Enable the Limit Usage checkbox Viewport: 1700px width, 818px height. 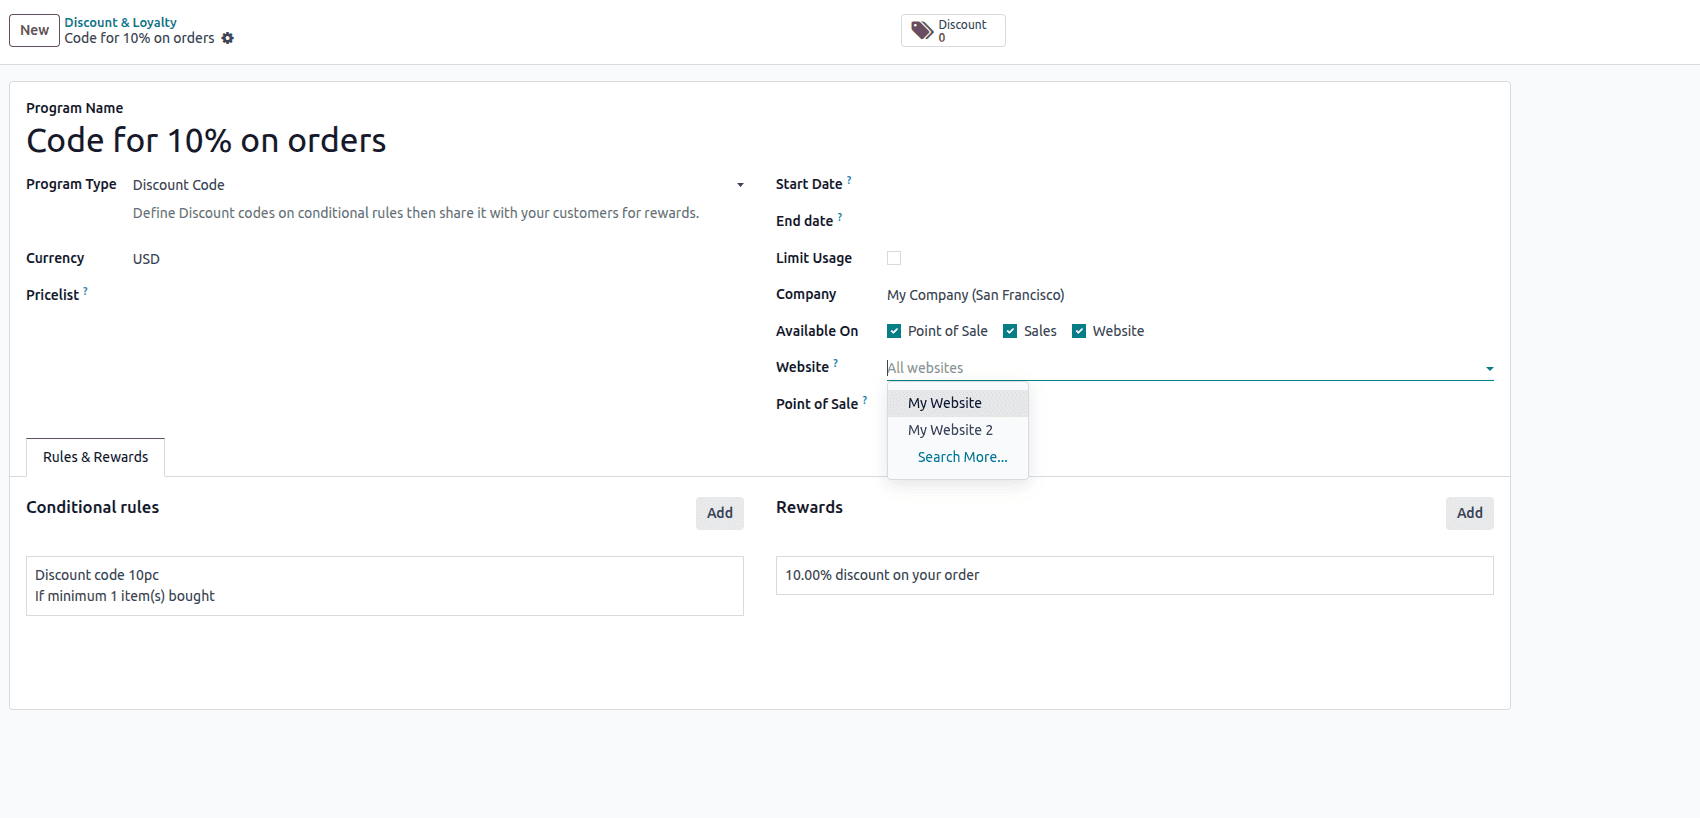(894, 258)
